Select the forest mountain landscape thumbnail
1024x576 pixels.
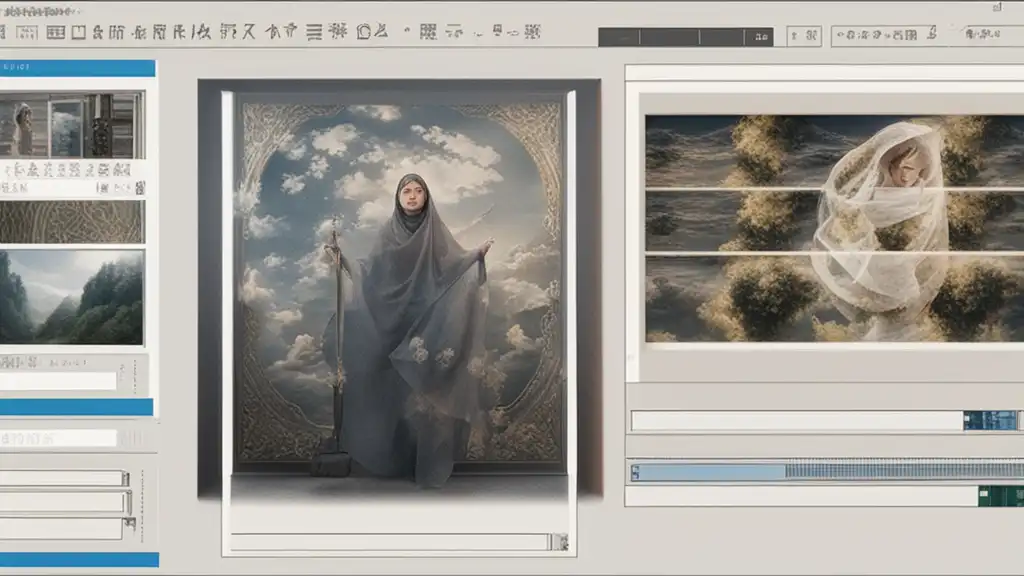pyautogui.click(x=71, y=297)
